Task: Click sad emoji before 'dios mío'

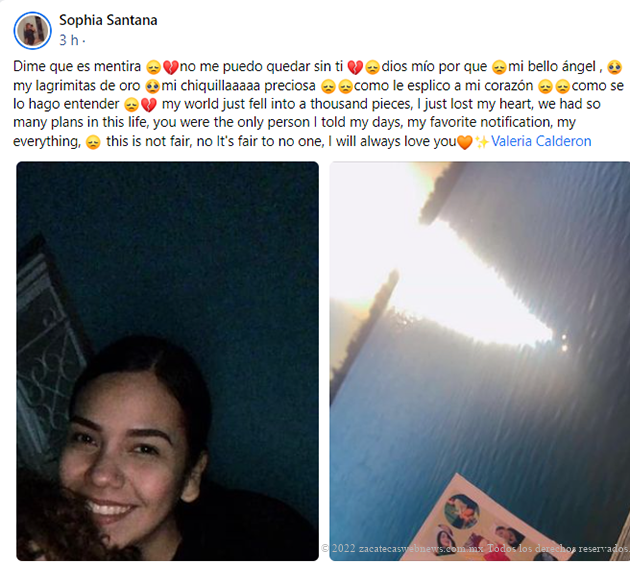Action: pos(373,67)
